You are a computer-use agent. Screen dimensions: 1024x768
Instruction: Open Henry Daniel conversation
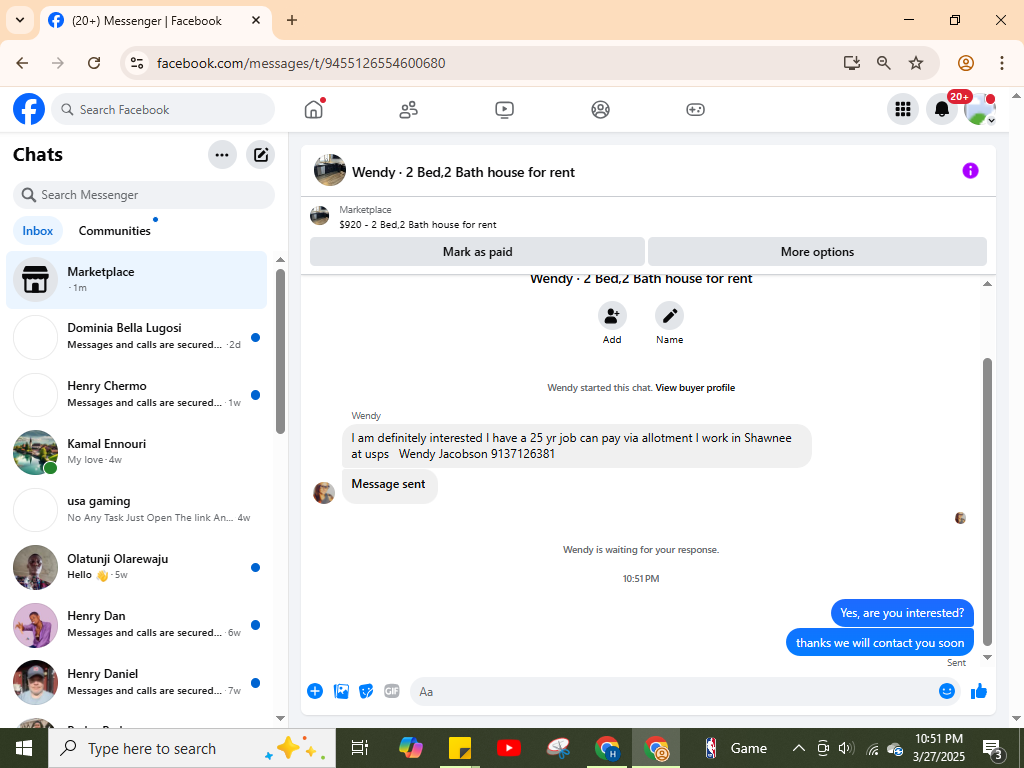click(x=136, y=682)
